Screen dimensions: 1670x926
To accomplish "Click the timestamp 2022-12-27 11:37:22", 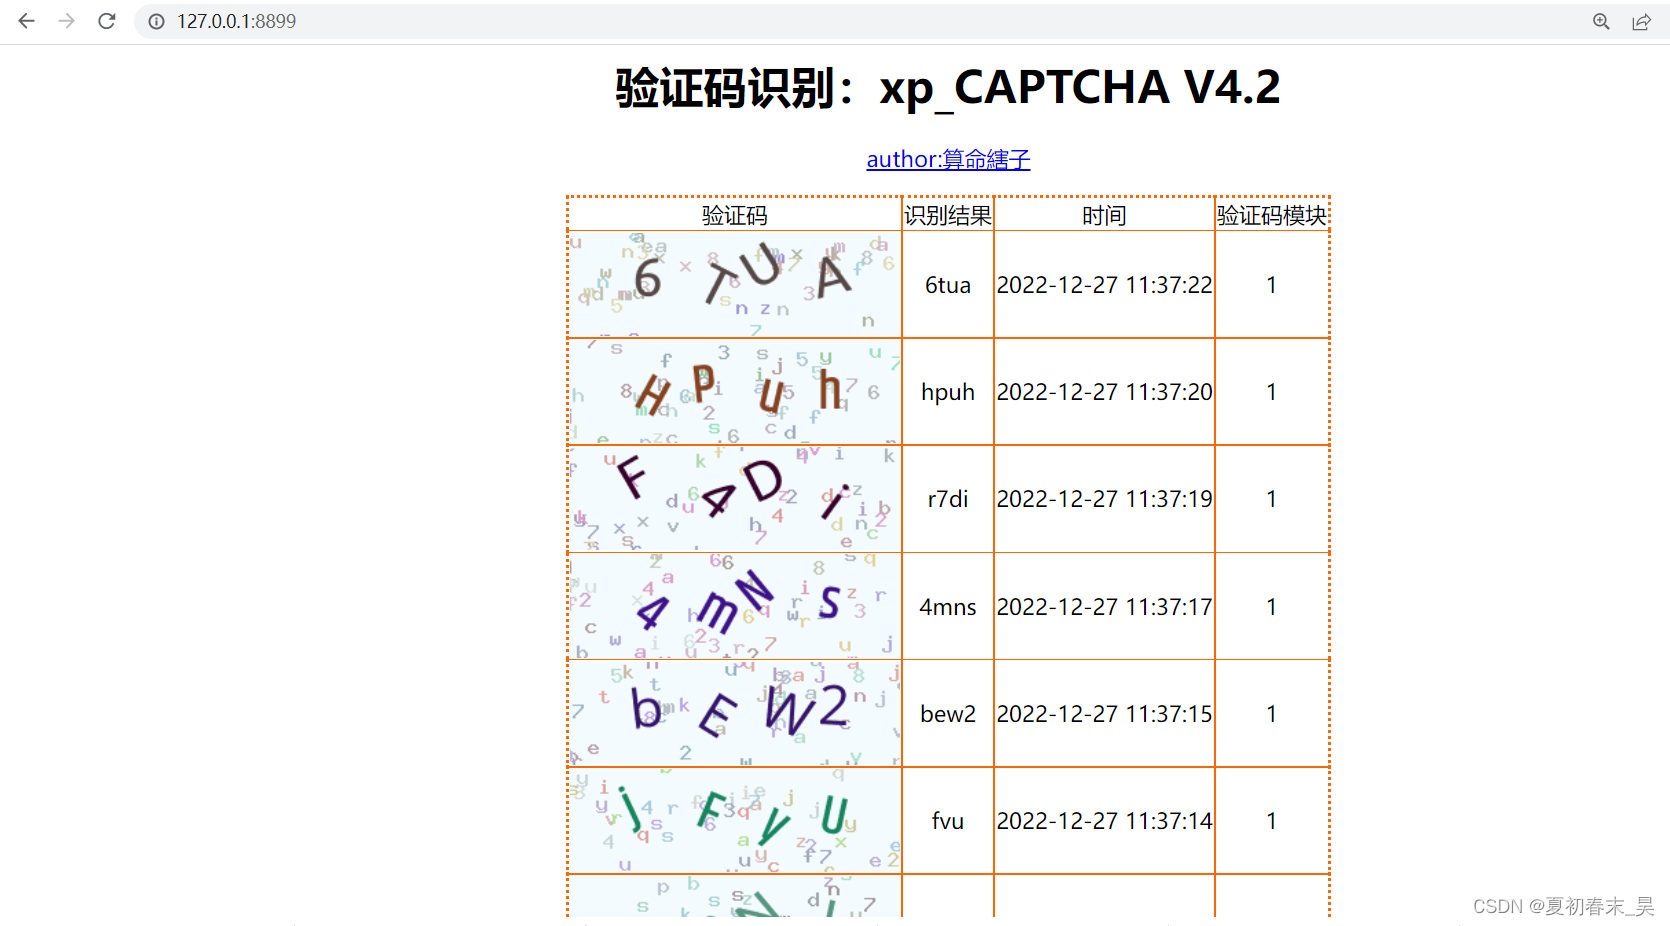I will point(1104,285).
